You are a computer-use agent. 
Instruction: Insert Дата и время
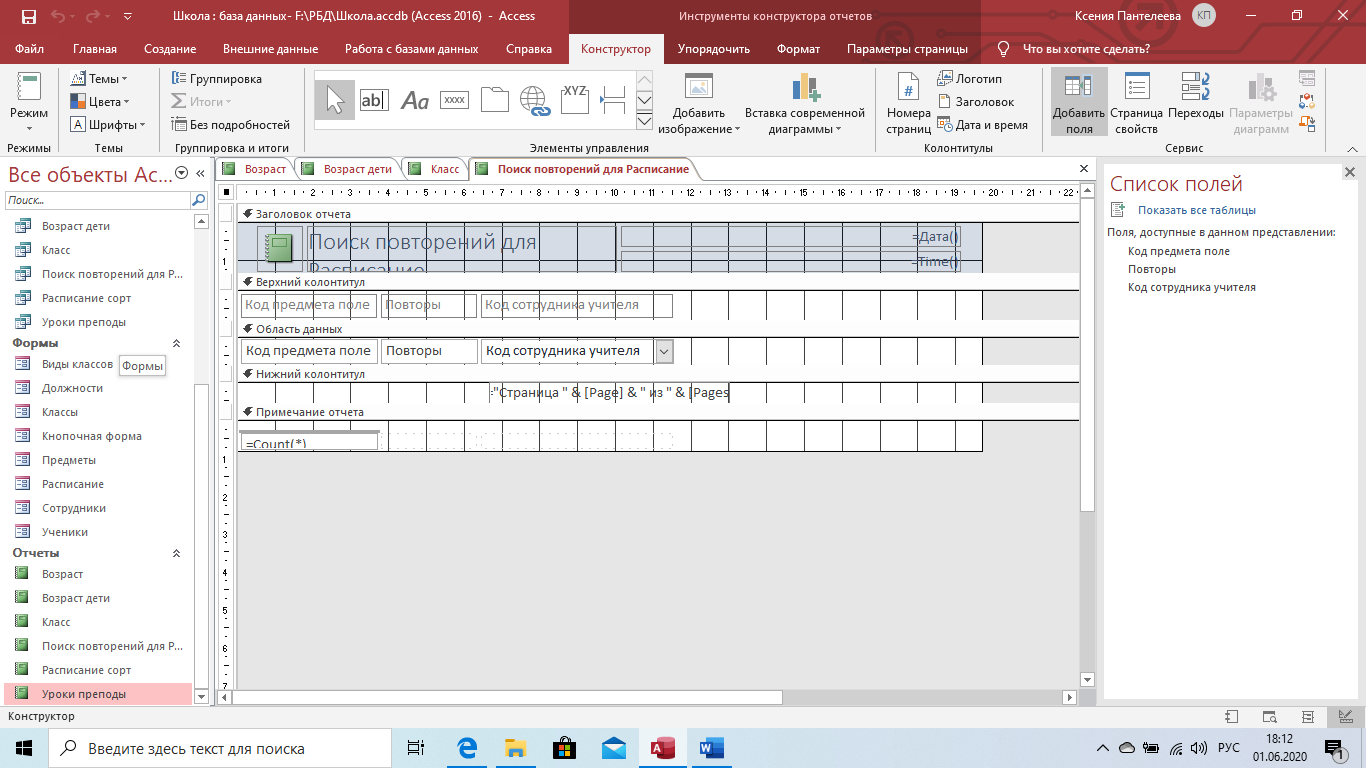[x=982, y=125]
